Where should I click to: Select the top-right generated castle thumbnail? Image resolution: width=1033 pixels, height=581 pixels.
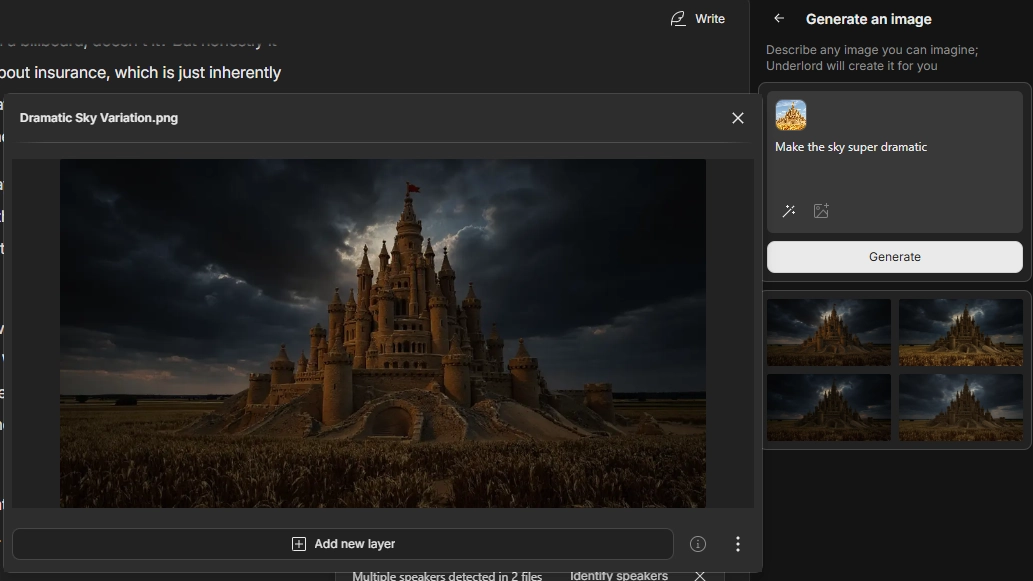[960, 333]
